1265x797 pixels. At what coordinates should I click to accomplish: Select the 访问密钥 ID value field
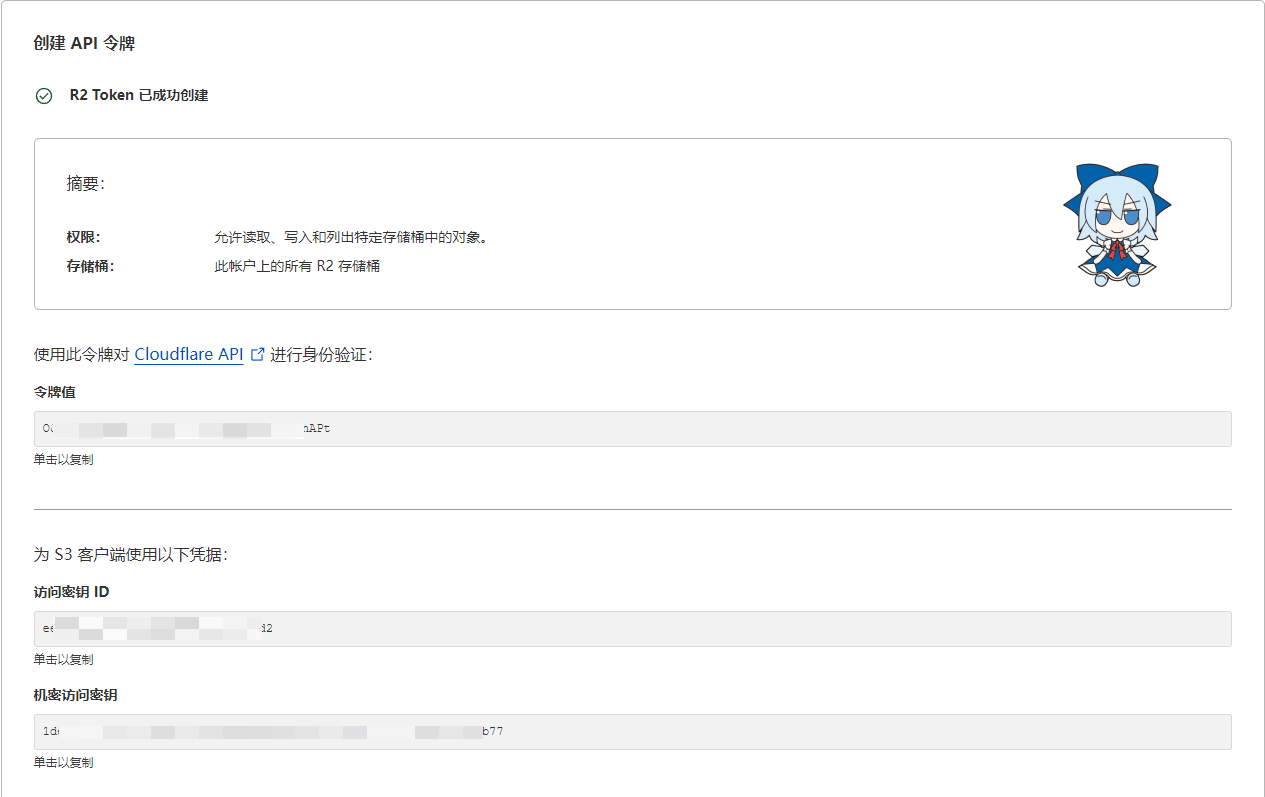[x=632, y=629]
